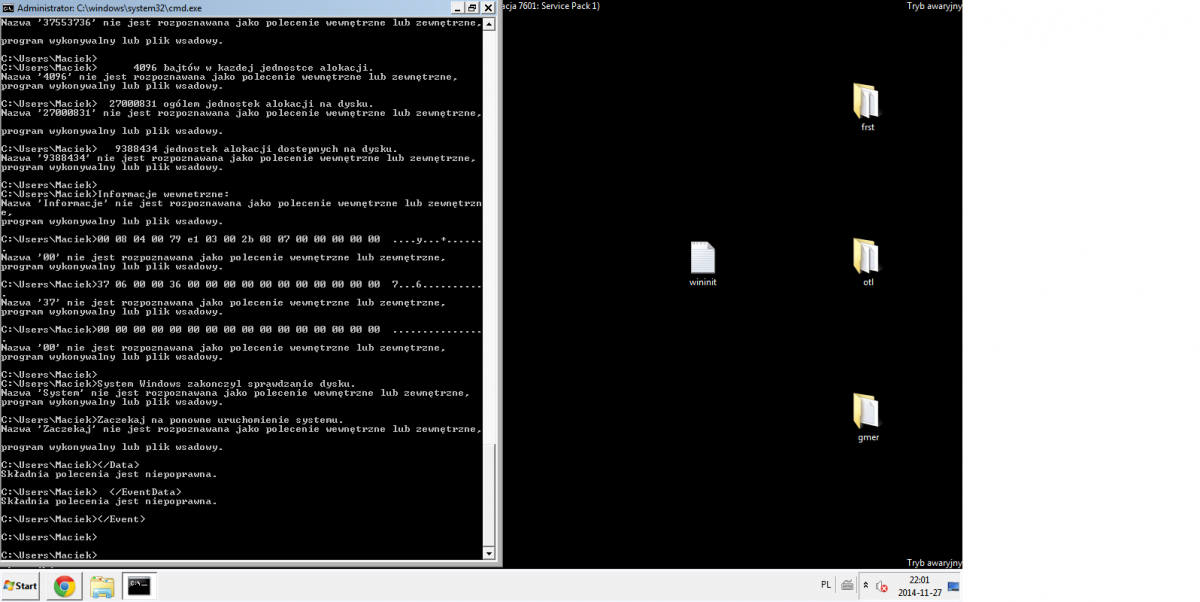Viewport: 1200px width, 602px height.
Task: Open the PL language indicator
Action: click(x=825, y=585)
